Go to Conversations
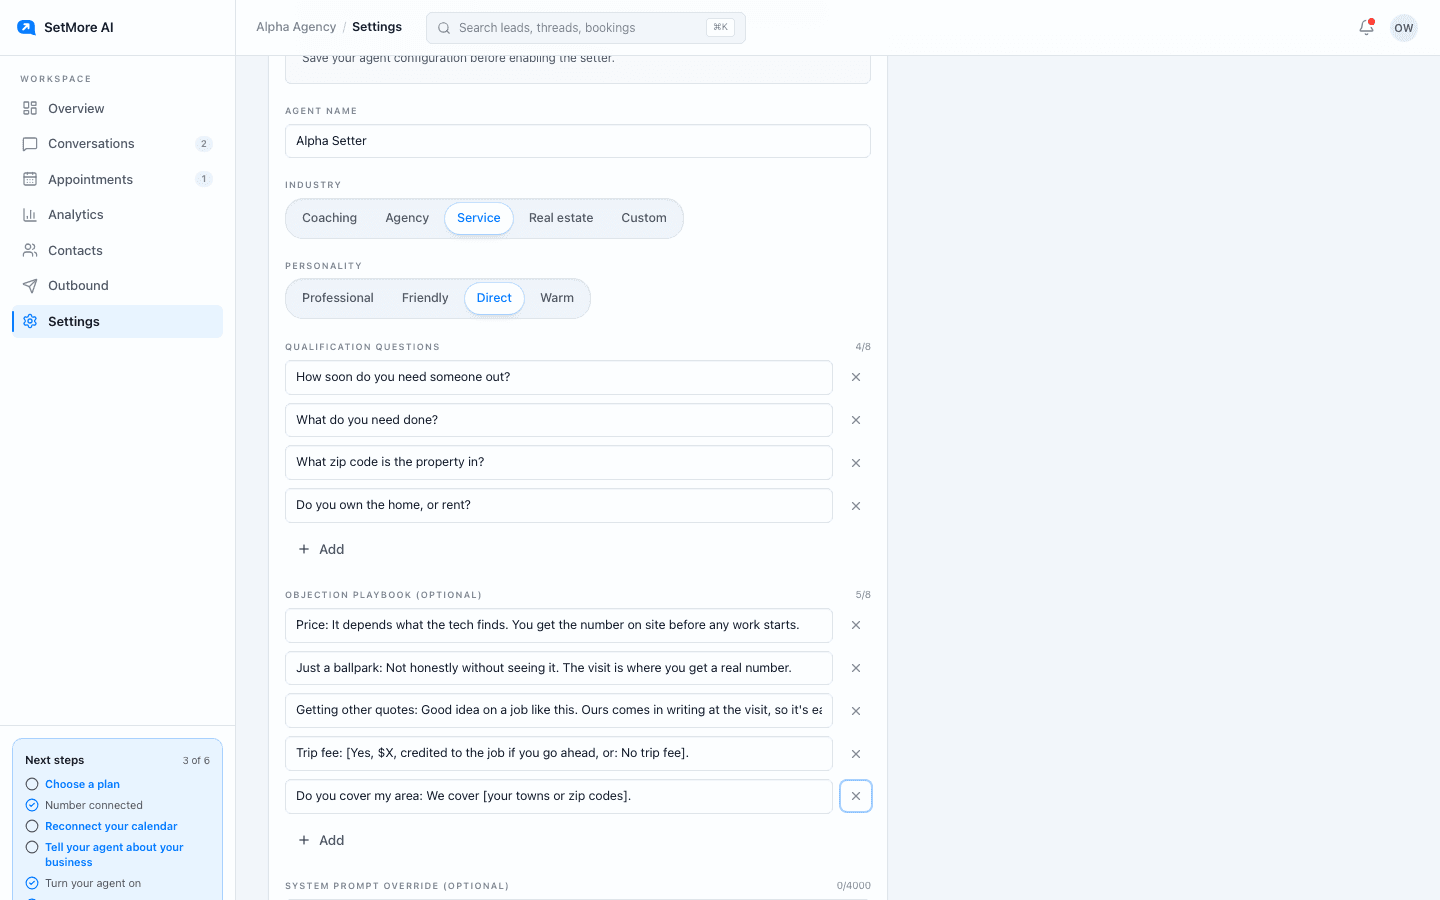Image resolution: width=1440 pixels, height=900 pixels. pos(117,144)
